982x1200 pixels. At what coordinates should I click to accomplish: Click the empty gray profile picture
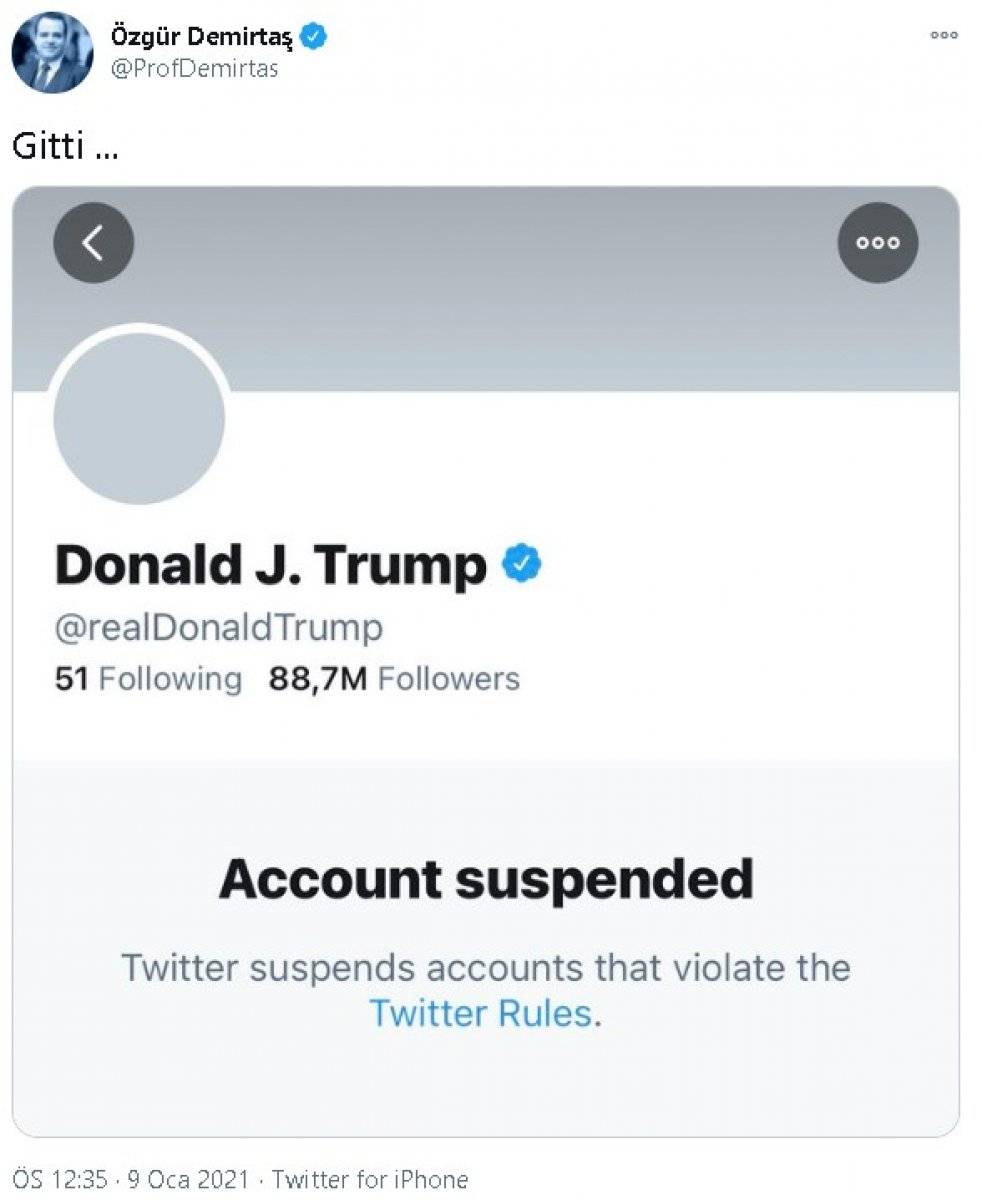coord(139,418)
